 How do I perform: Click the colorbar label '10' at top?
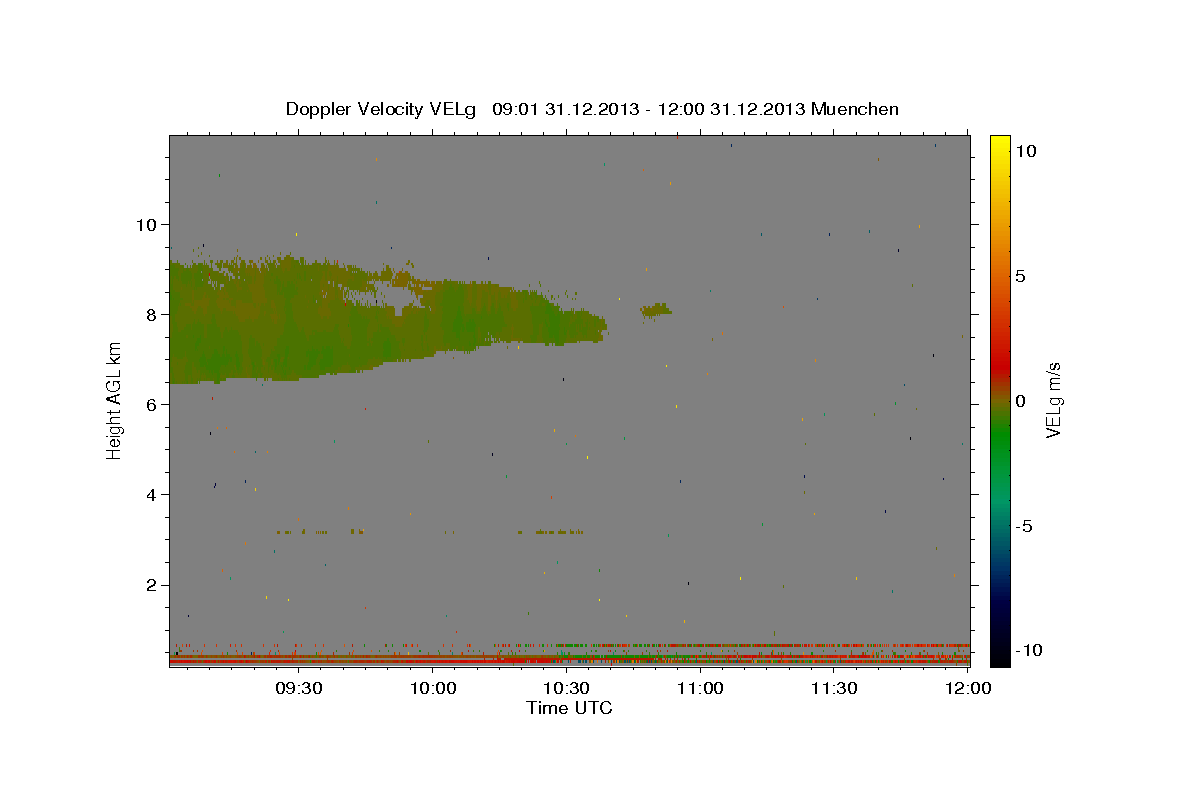1025,150
